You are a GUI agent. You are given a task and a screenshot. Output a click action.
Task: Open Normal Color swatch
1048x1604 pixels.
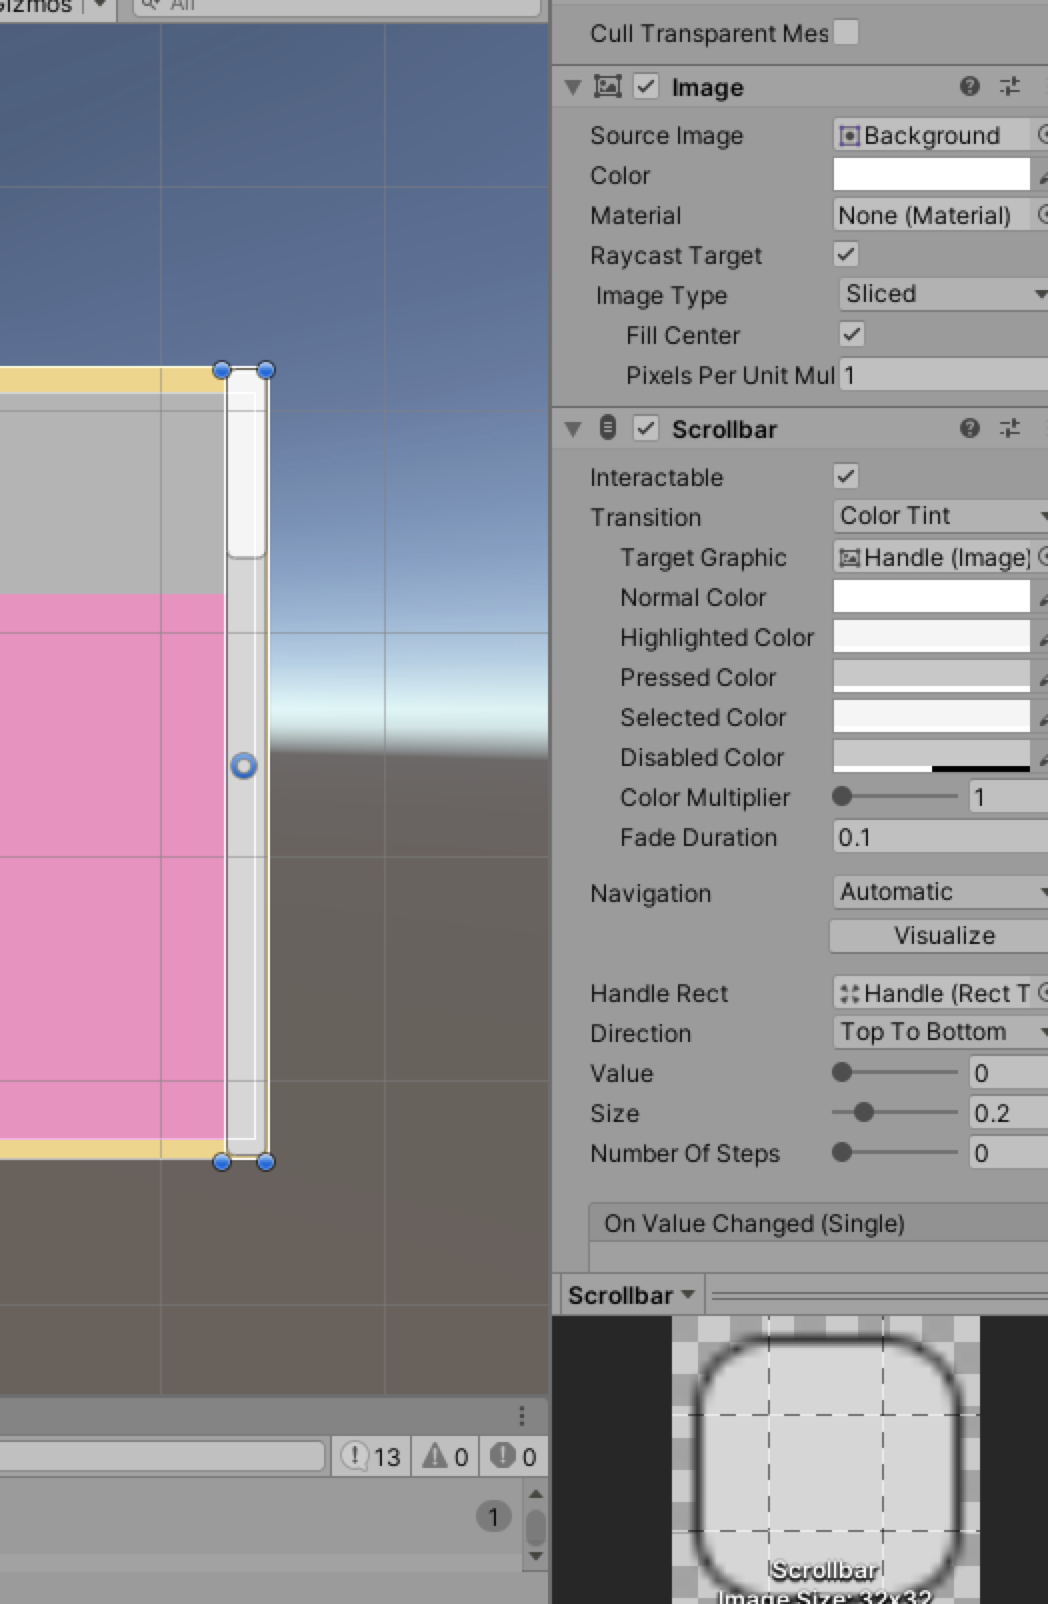click(932, 597)
